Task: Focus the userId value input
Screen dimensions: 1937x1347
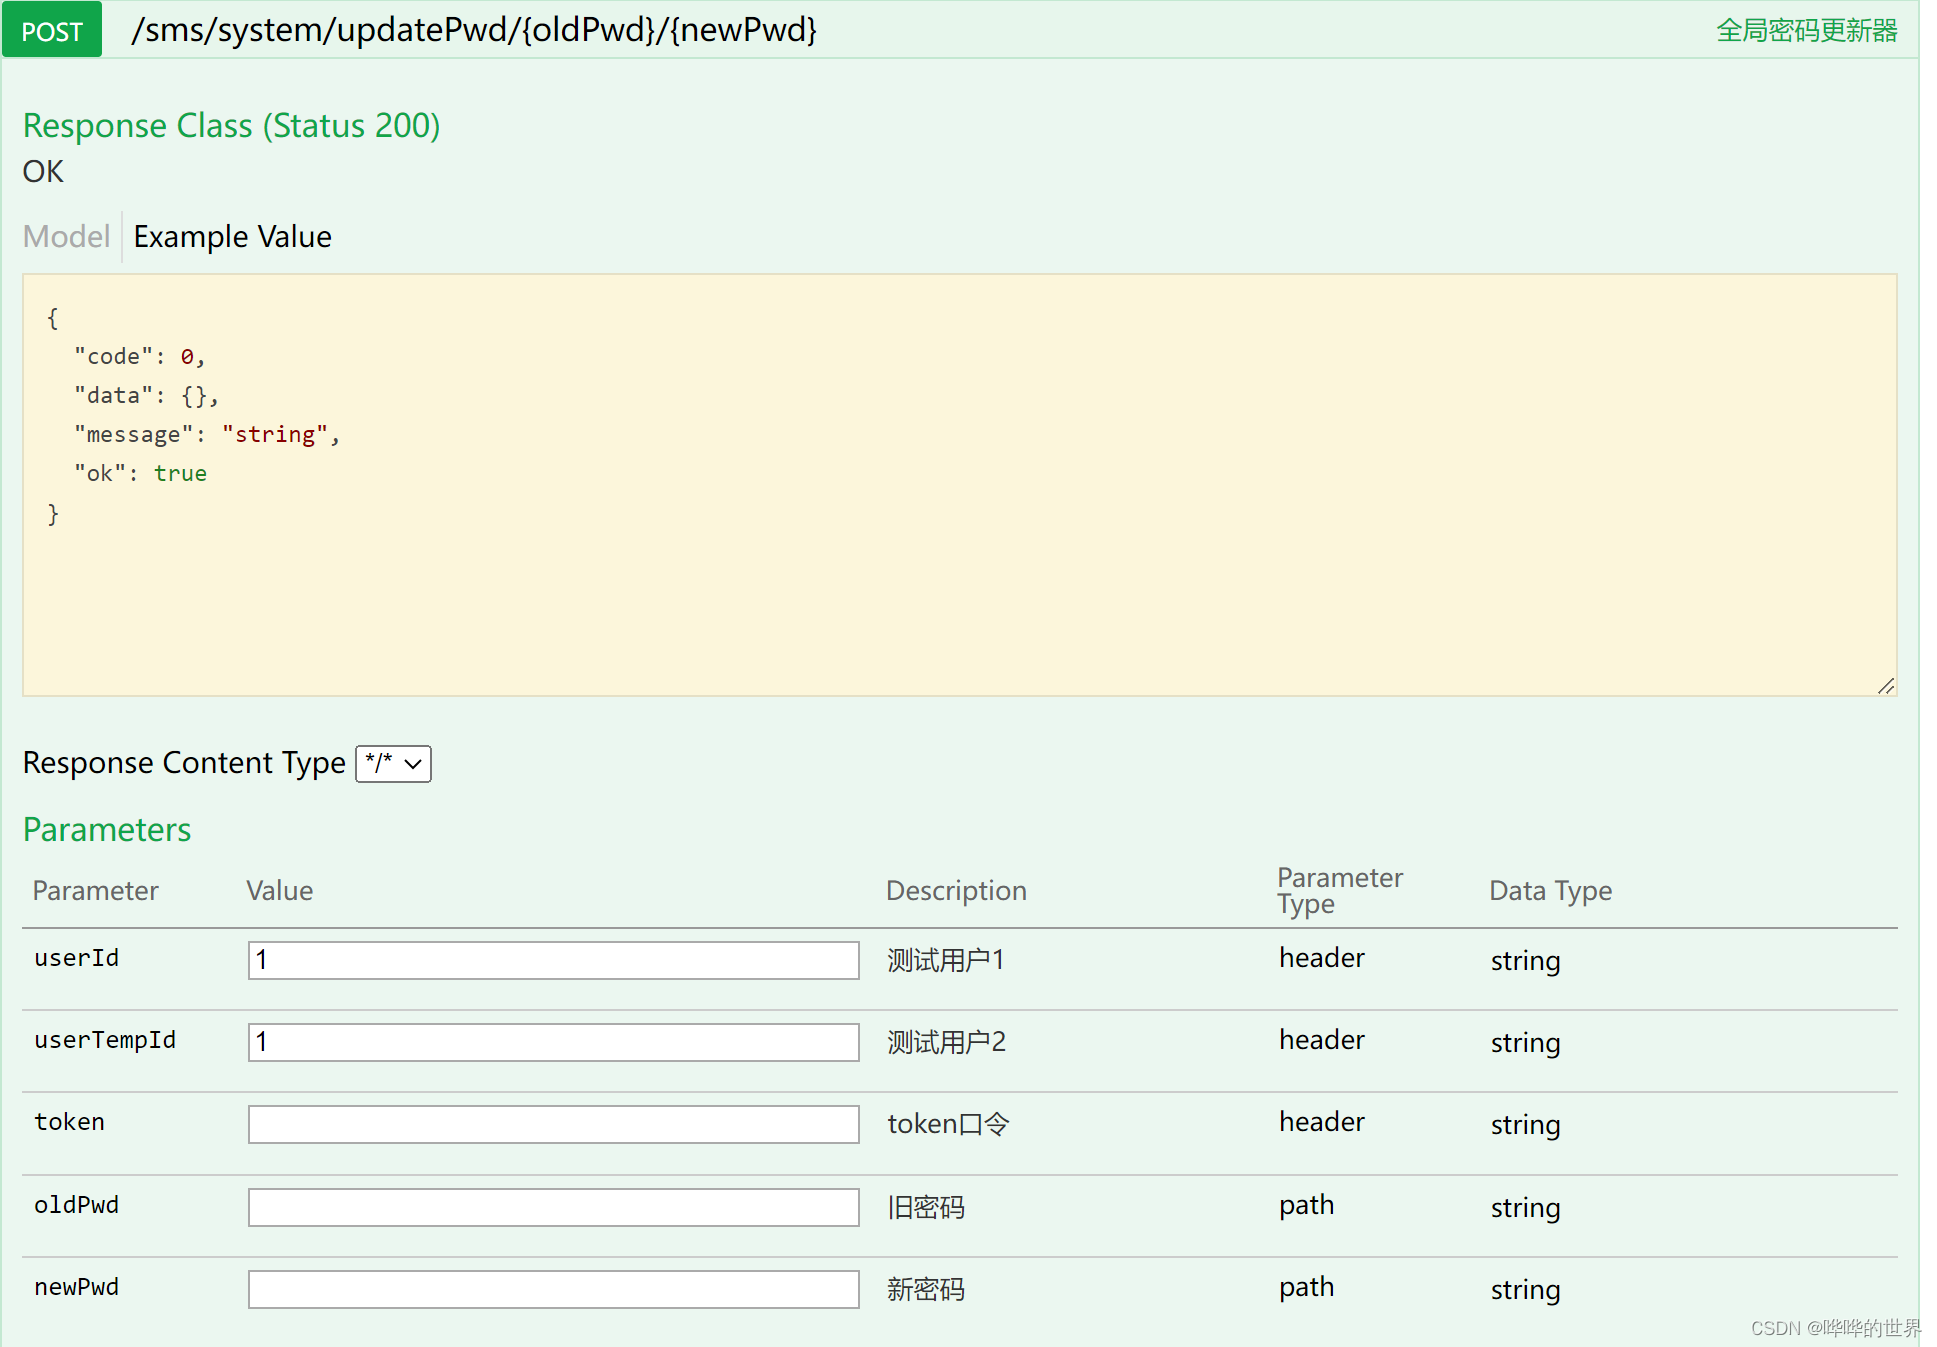Action: click(553, 960)
